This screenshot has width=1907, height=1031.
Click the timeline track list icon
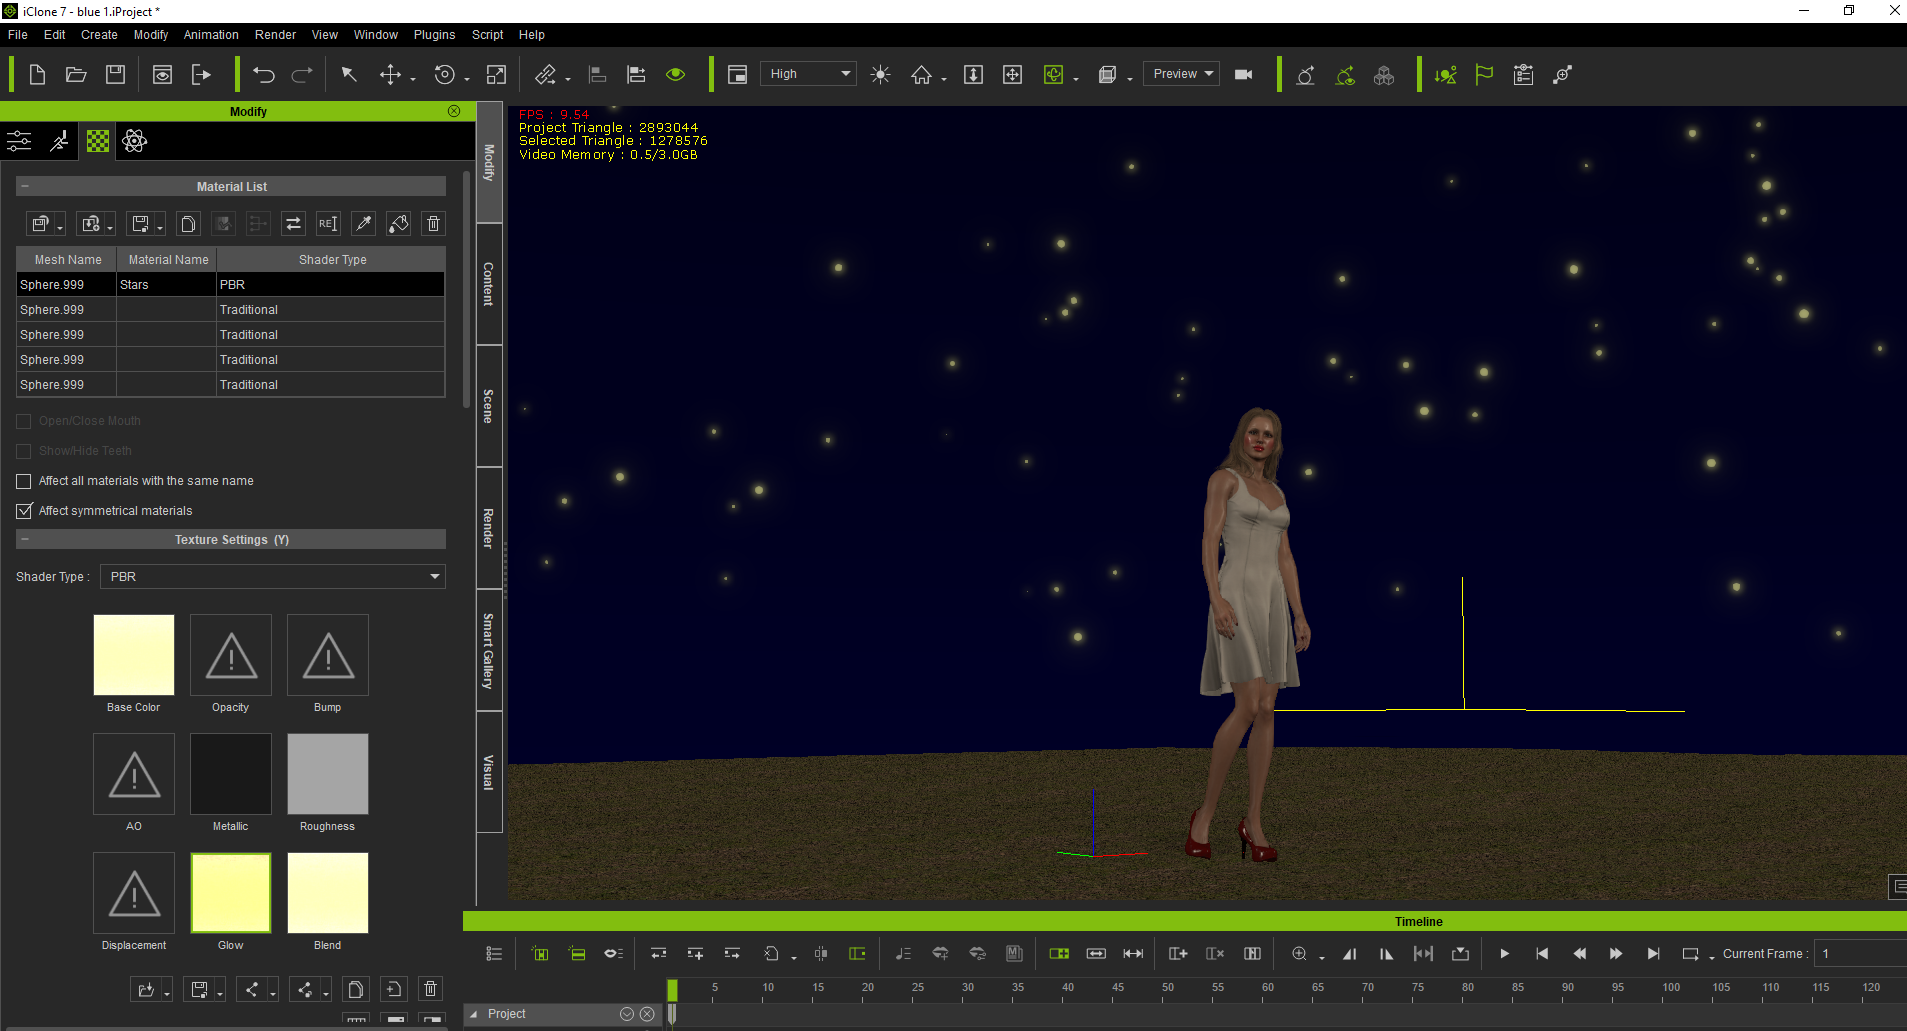coord(494,954)
